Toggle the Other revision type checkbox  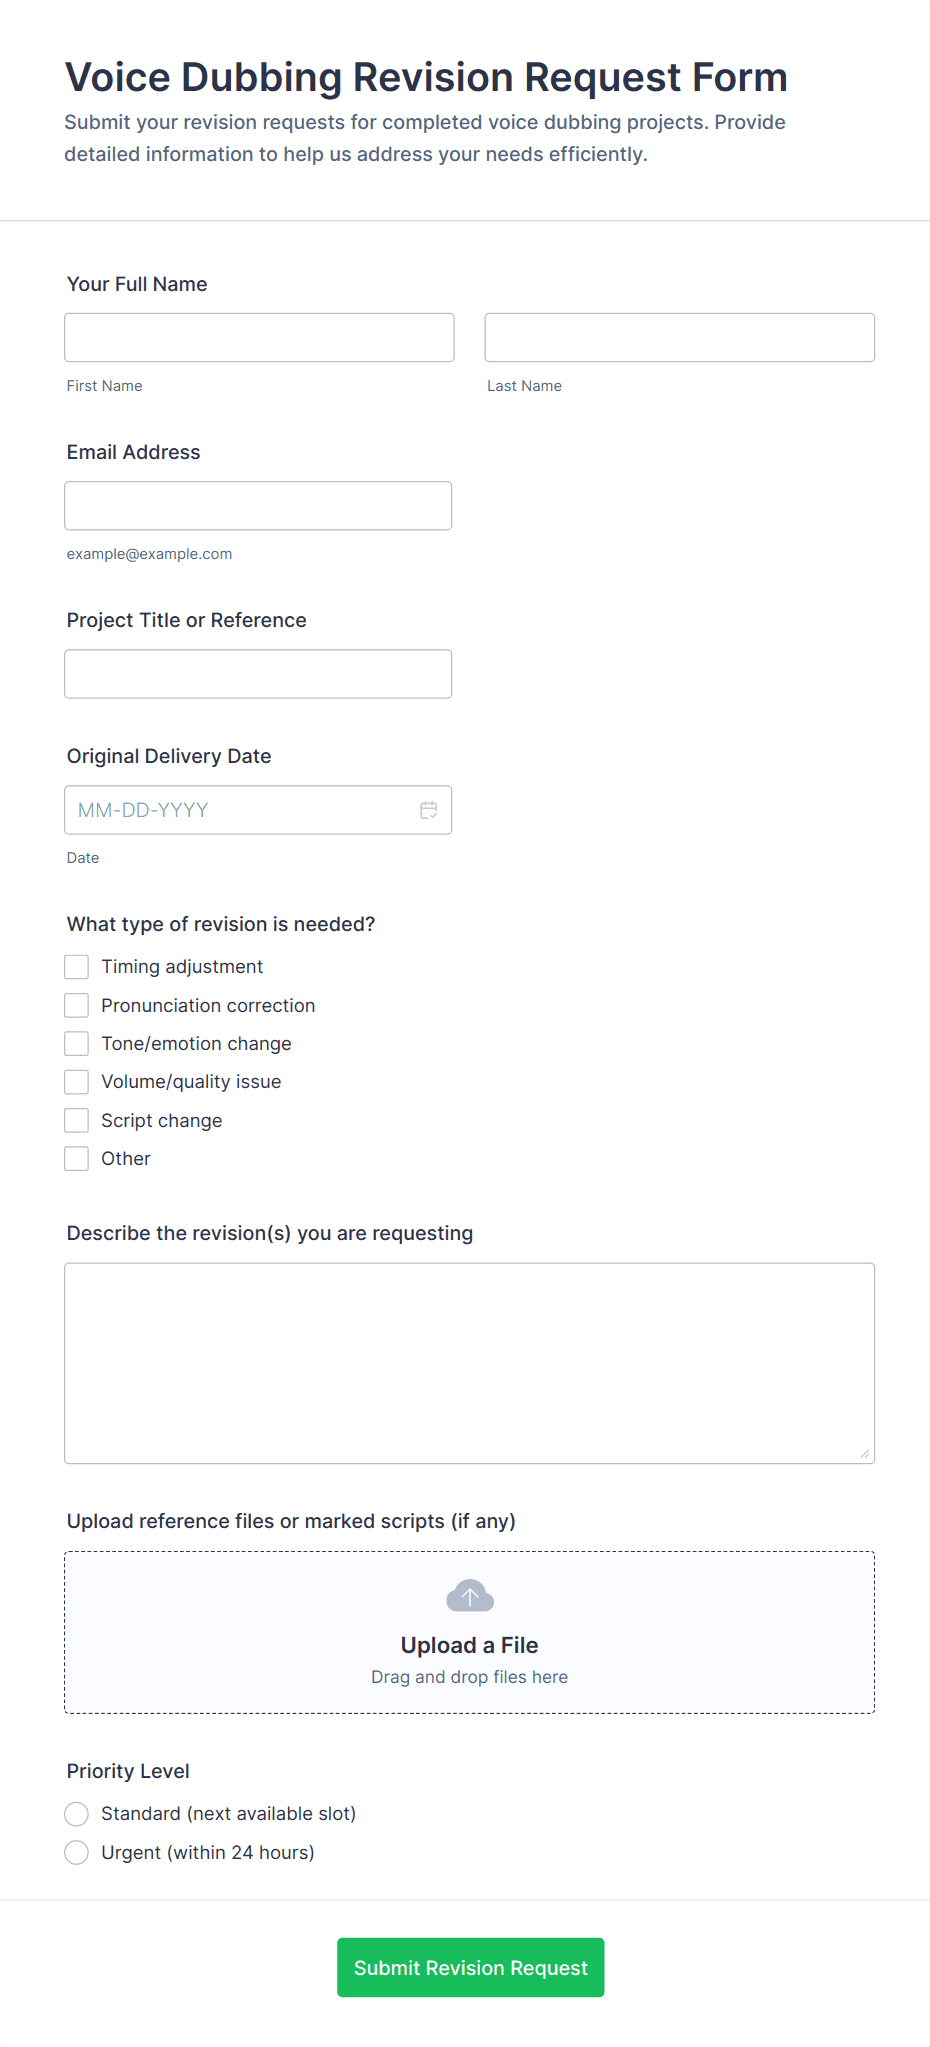77,1159
